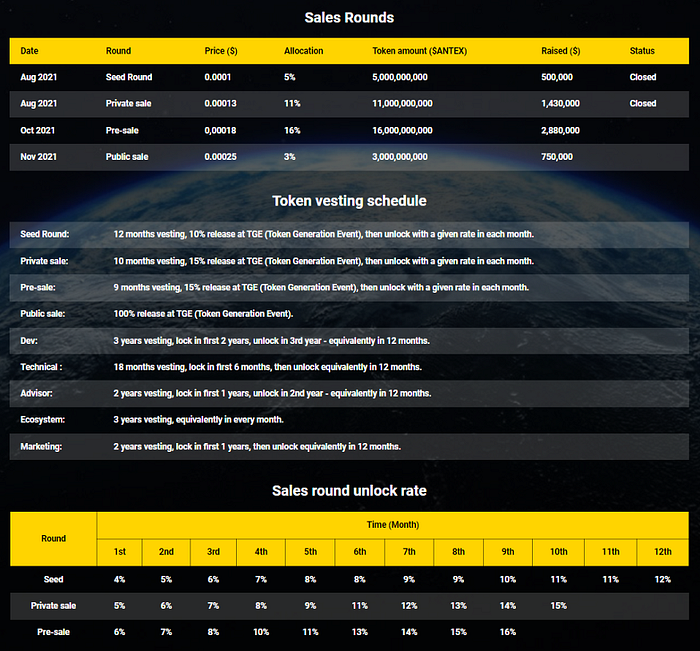Screen dimensions: 700x651
Task: Select the Dev: vesting label
Action: click(29, 341)
